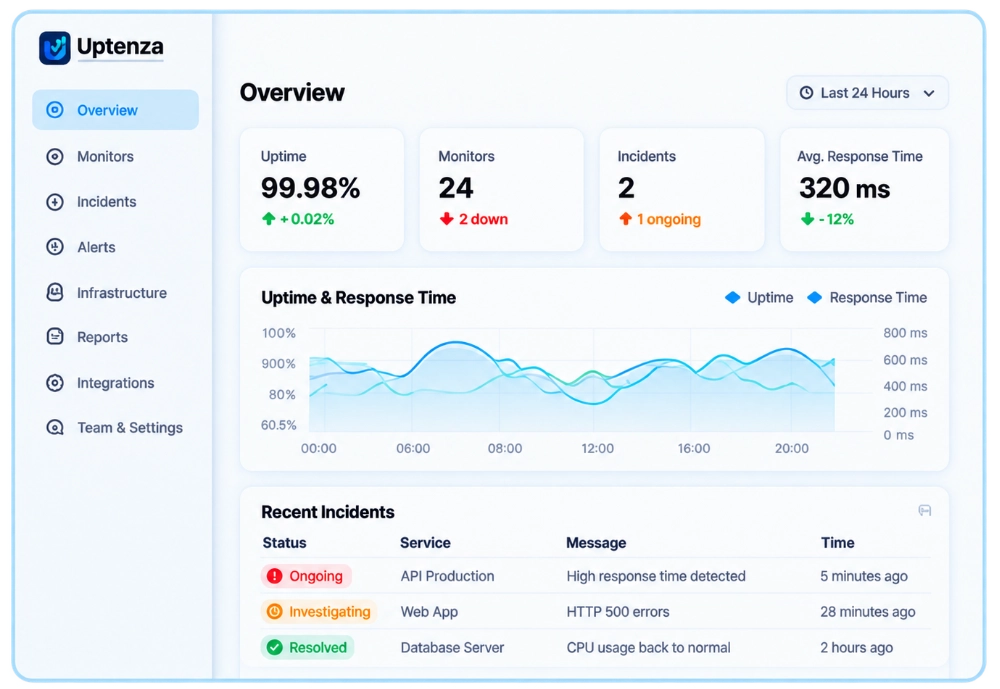The width and height of the screenshot is (1000, 689).
Task: Click the 5 minutes ago time cell
Action: [x=864, y=576]
